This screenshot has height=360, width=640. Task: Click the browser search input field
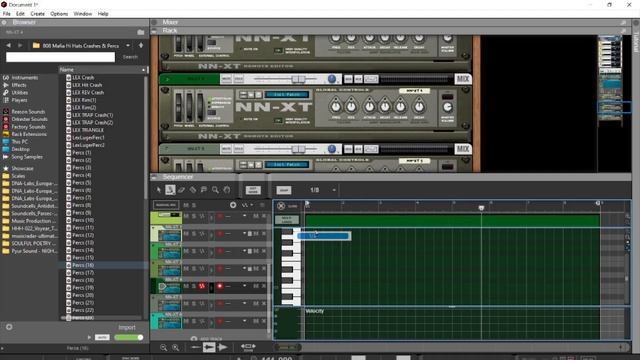click(x=60, y=57)
